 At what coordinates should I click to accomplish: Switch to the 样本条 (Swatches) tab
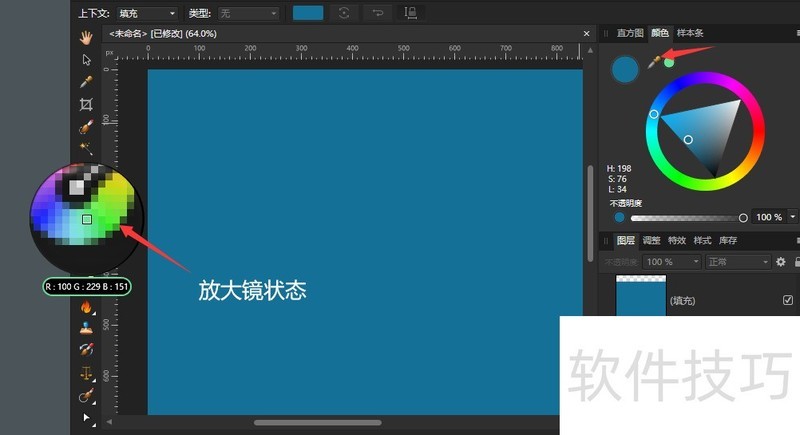691,33
